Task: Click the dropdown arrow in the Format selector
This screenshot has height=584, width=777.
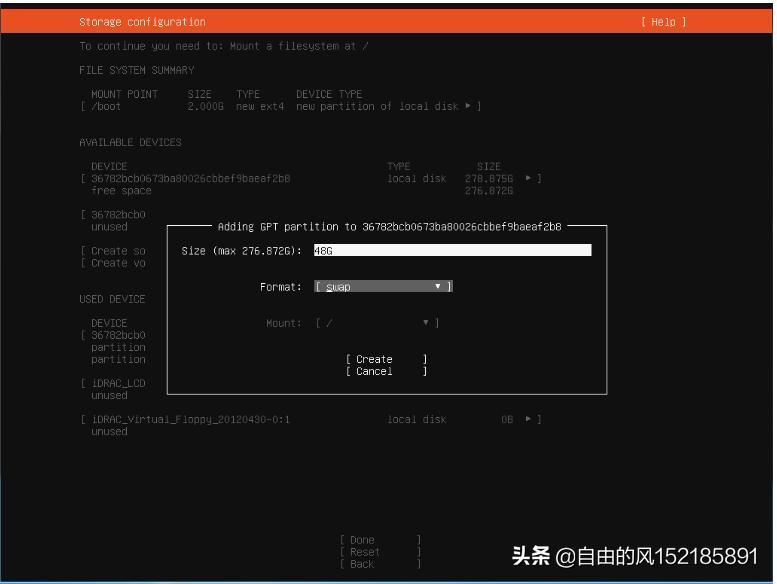Action: pyautogui.click(x=438, y=286)
